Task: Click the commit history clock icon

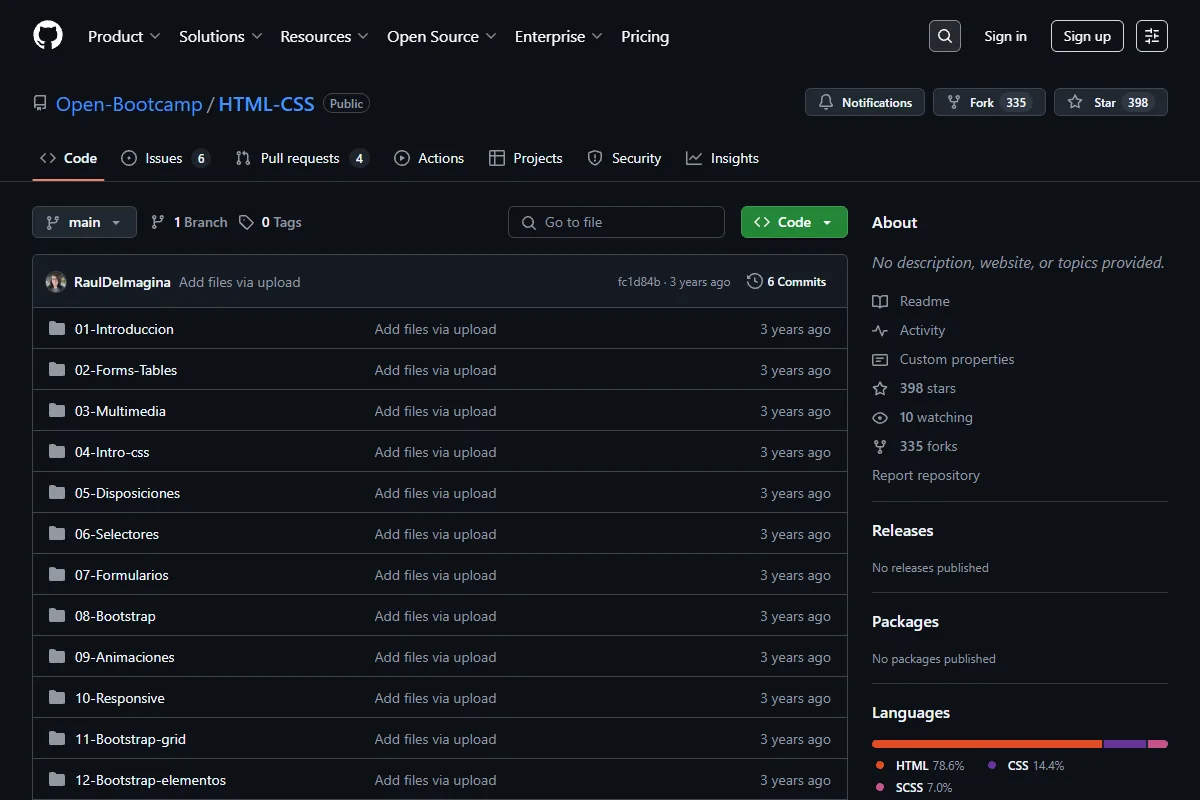Action: click(x=755, y=282)
